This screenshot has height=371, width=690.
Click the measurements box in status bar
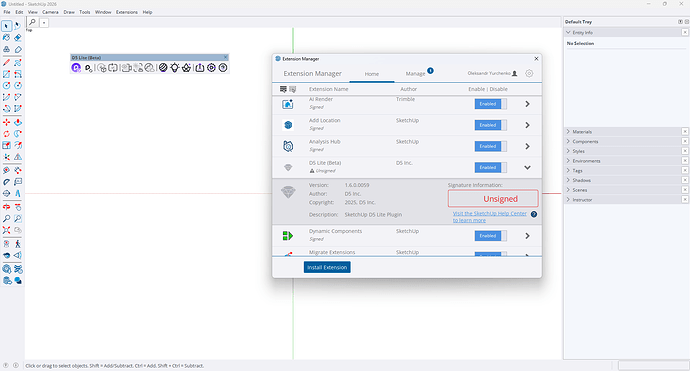[x=653, y=365]
